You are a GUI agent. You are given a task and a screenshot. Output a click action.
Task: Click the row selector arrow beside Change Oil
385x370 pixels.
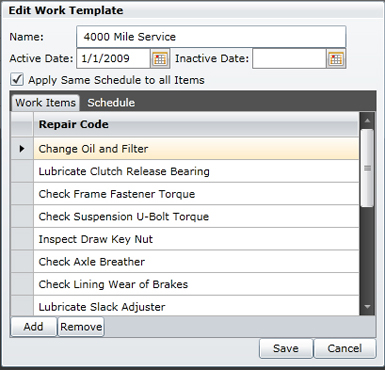22,149
